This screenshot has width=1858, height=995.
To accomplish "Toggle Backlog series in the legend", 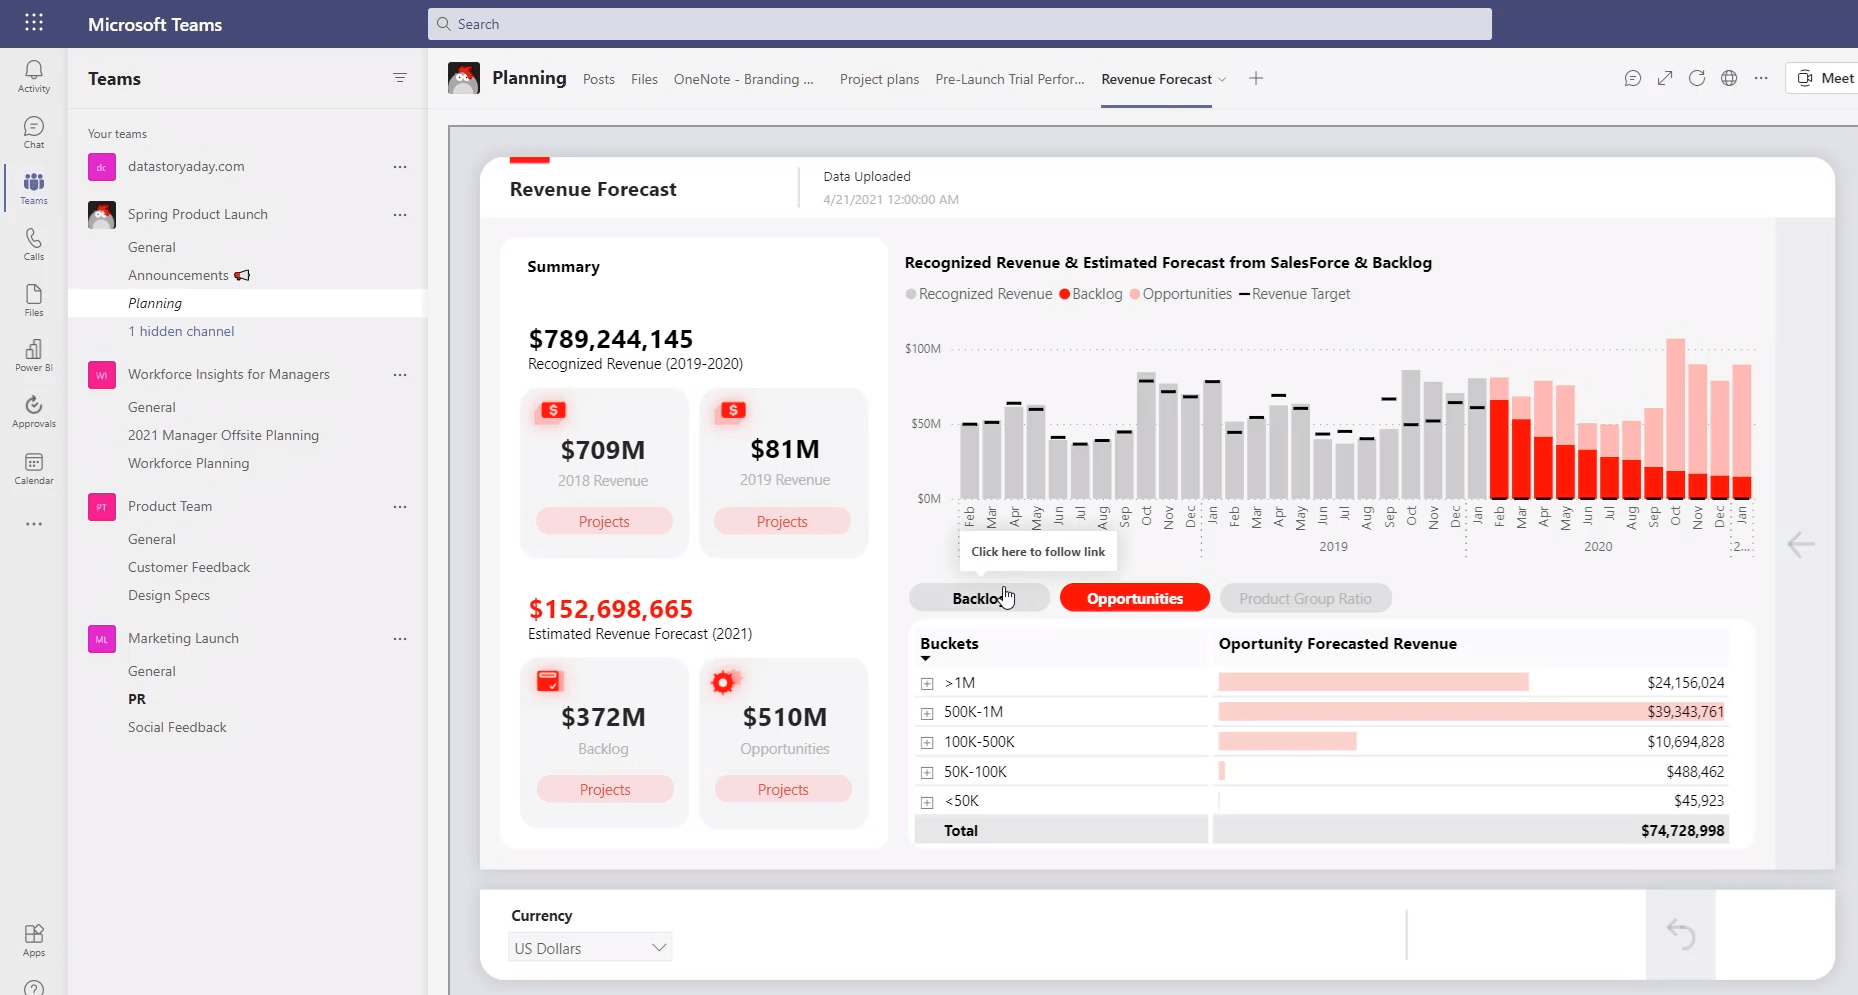I will coord(1091,294).
